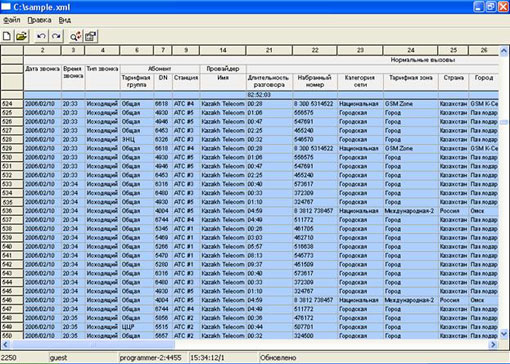The image size is (510, 364).
Task: Click the Open folder toolbar icon
Action: coord(22,36)
